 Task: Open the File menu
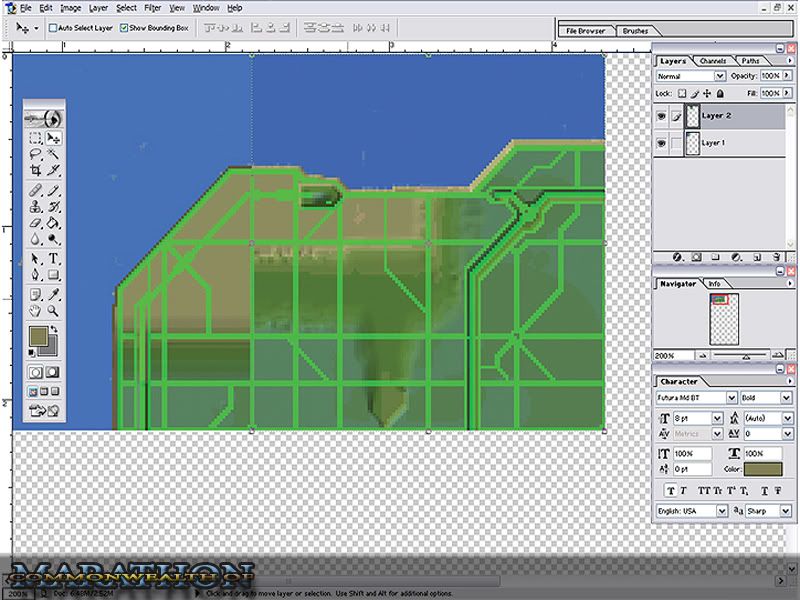pyautogui.click(x=26, y=8)
